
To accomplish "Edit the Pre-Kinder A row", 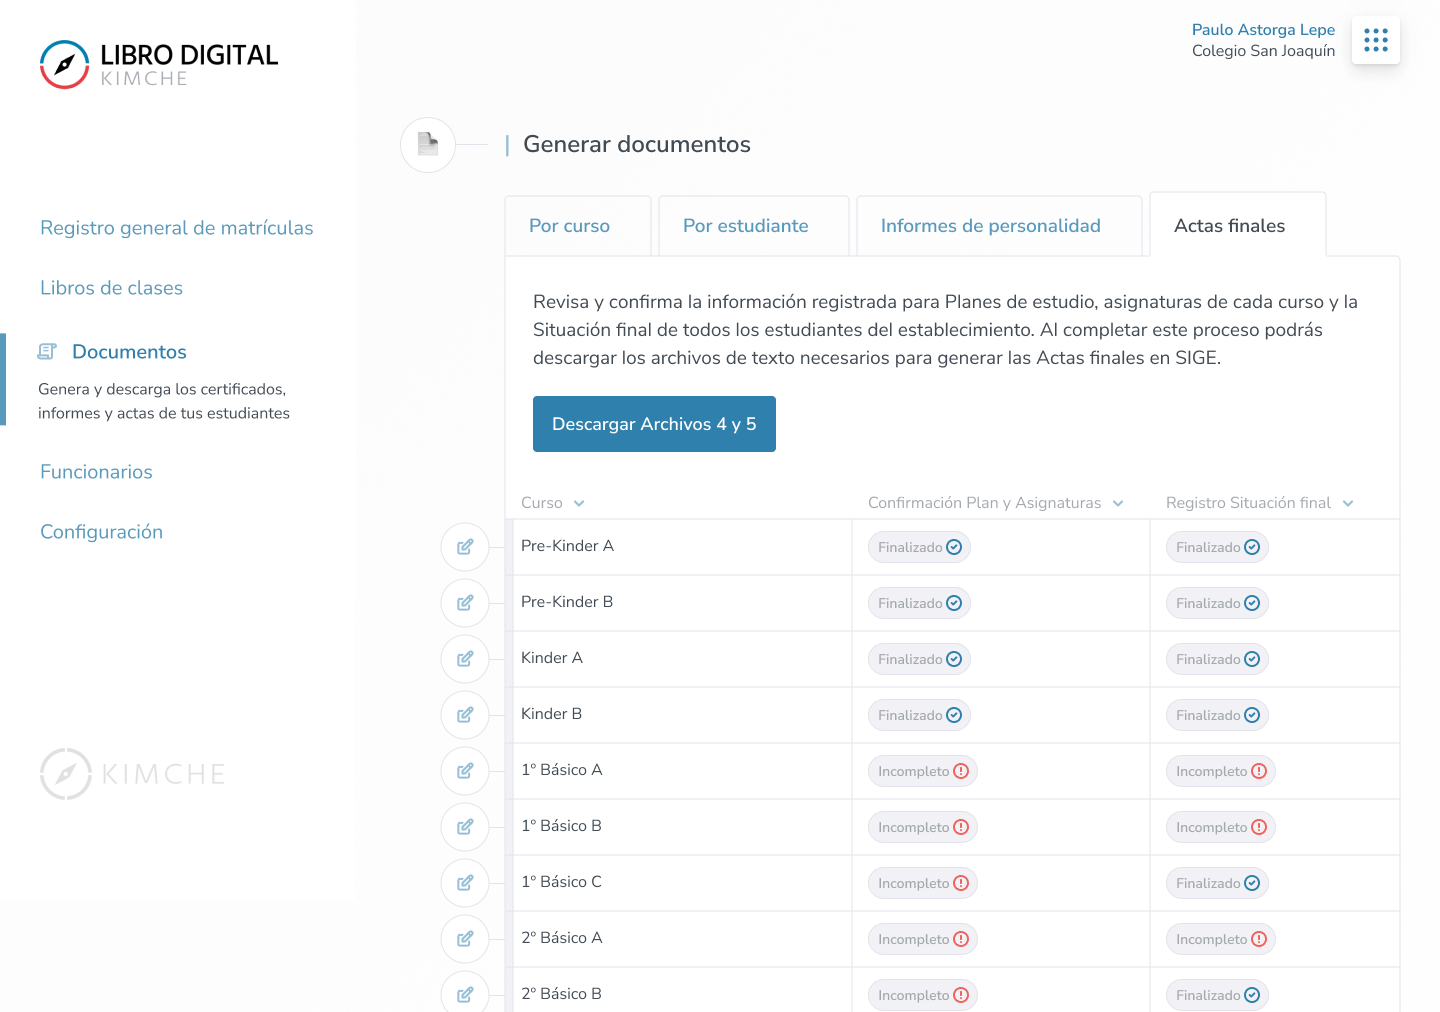I will tap(465, 547).
